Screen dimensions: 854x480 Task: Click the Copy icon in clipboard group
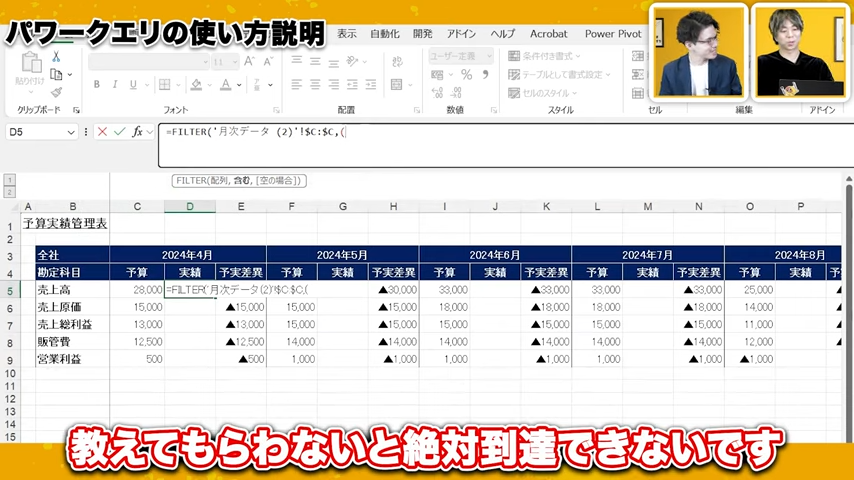tap(56, 74)
